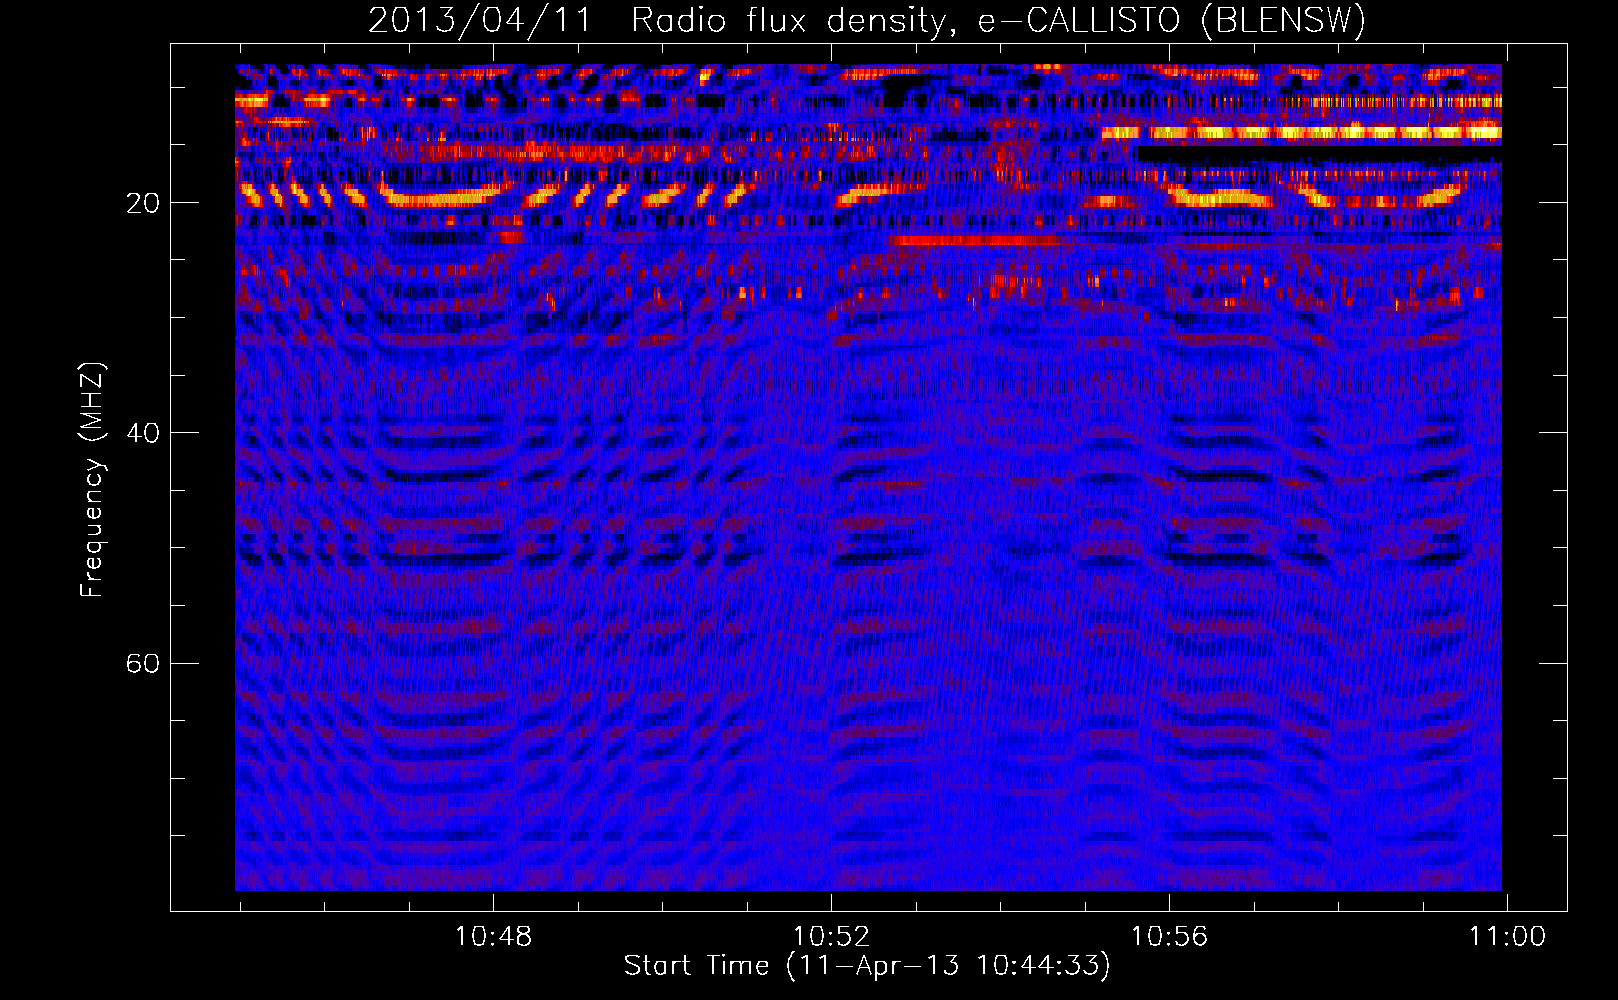This screenshot has width=1618, height=1000.
Task: Click the '10:56' time tick label
Action: pos(1169,937)
